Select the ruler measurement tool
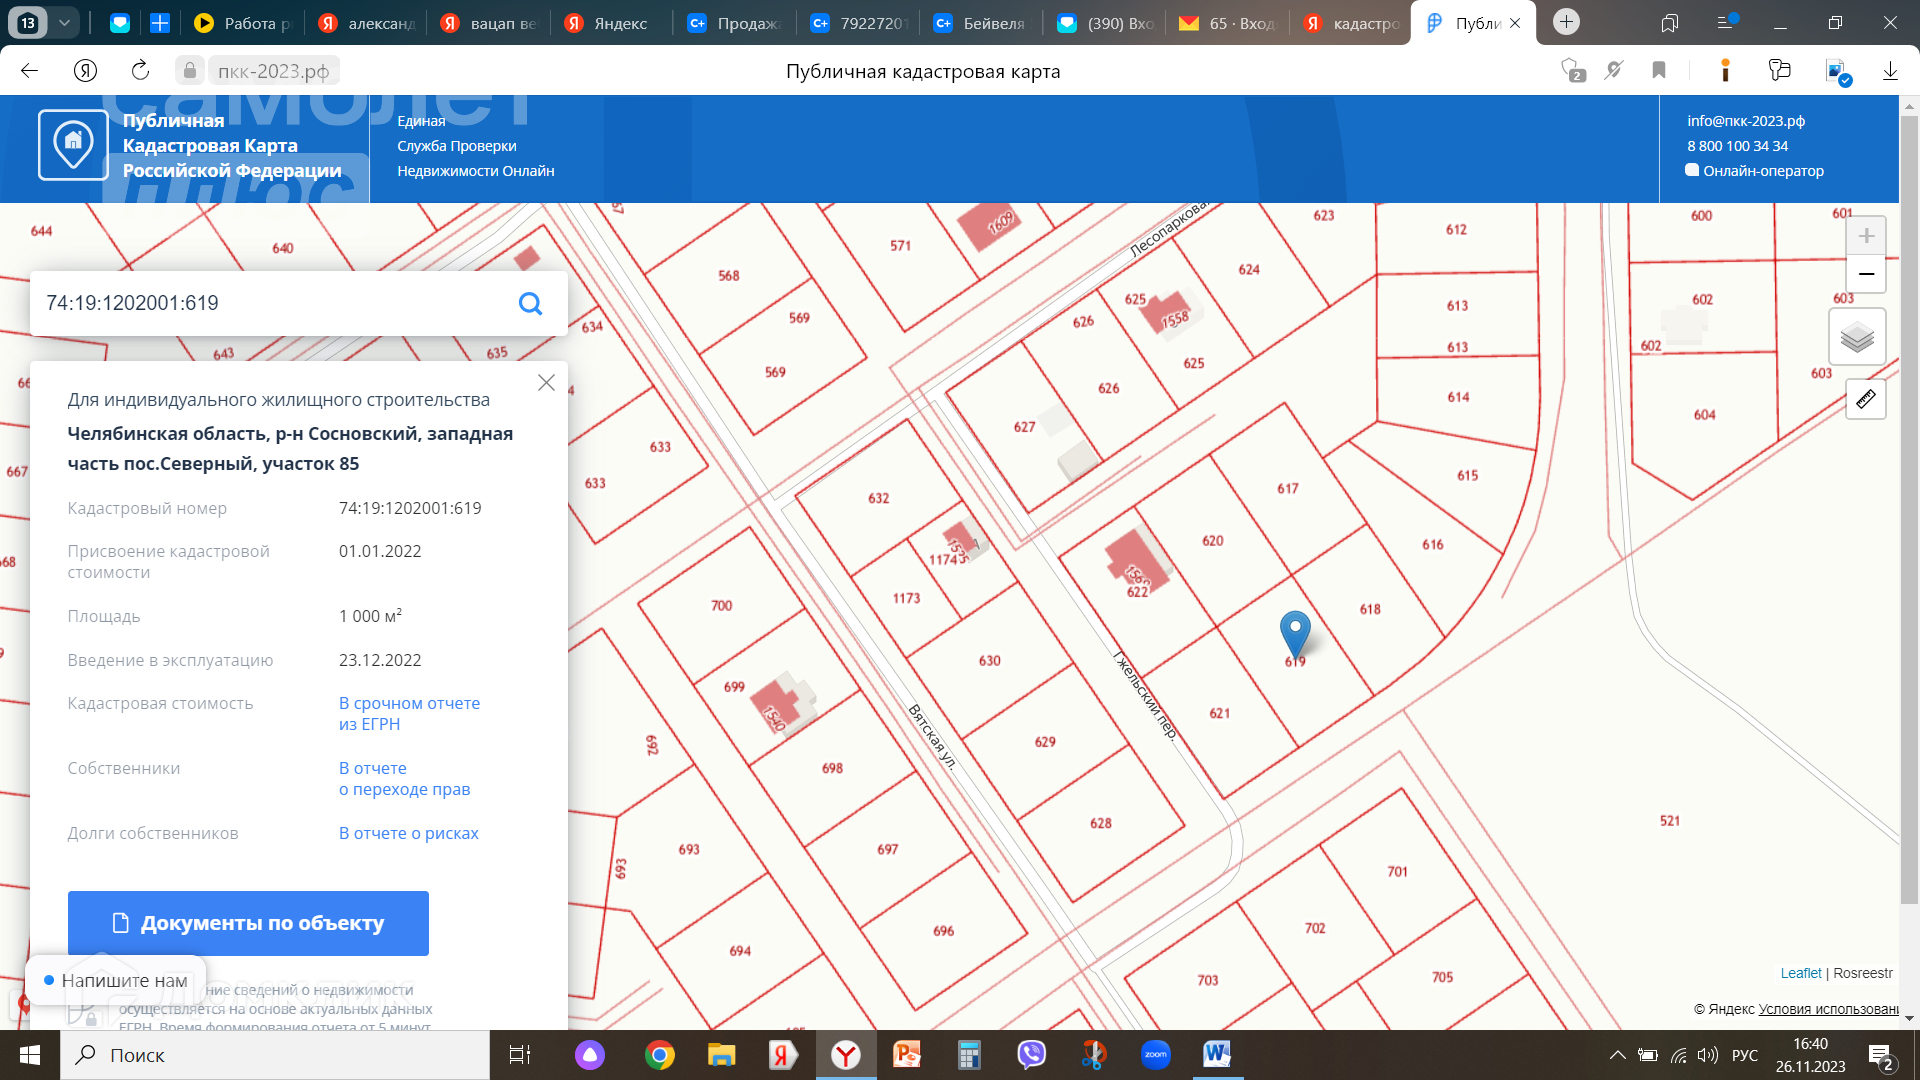 pos(1865,400)
